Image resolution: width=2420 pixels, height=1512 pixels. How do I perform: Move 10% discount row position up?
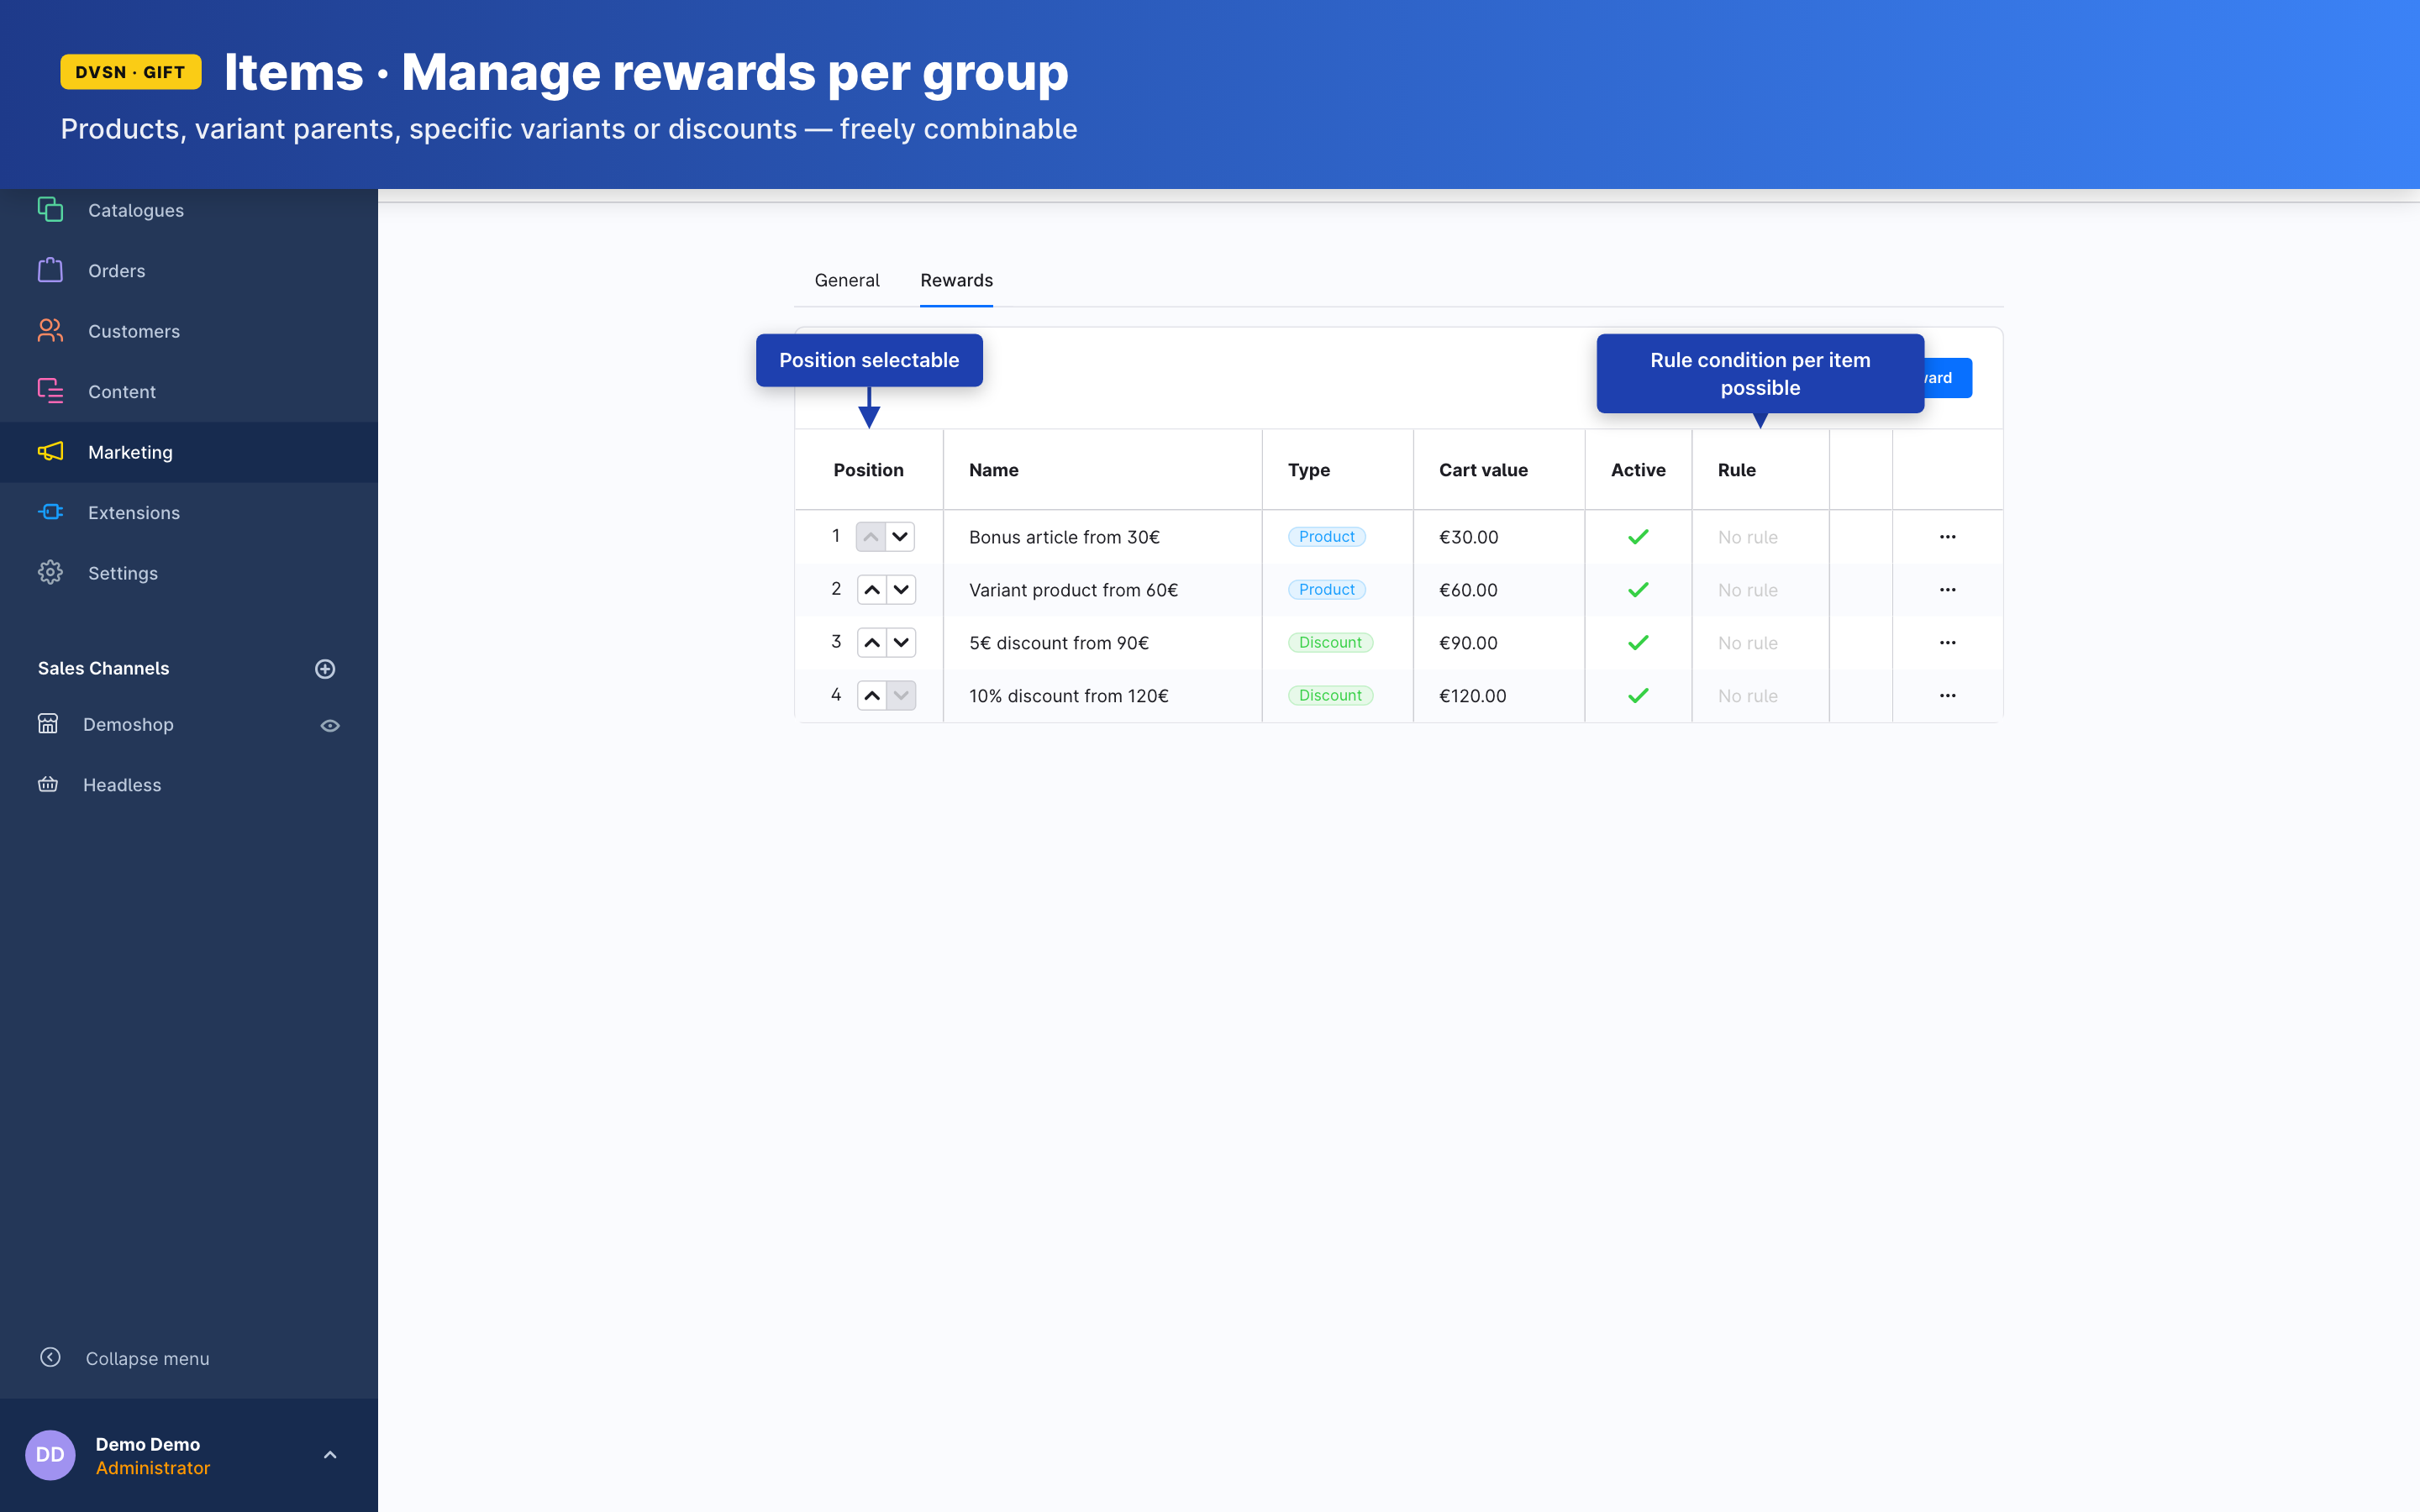click(872, 696)
